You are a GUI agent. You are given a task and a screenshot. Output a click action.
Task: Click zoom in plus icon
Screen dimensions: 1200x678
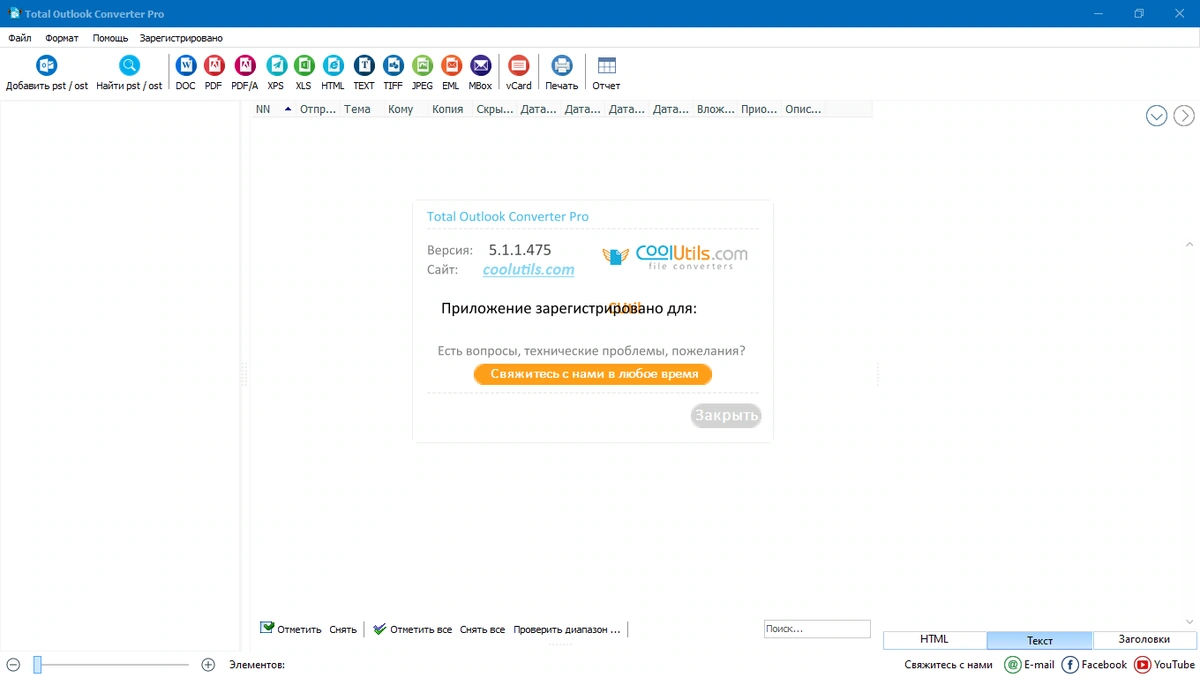[208, 664]
